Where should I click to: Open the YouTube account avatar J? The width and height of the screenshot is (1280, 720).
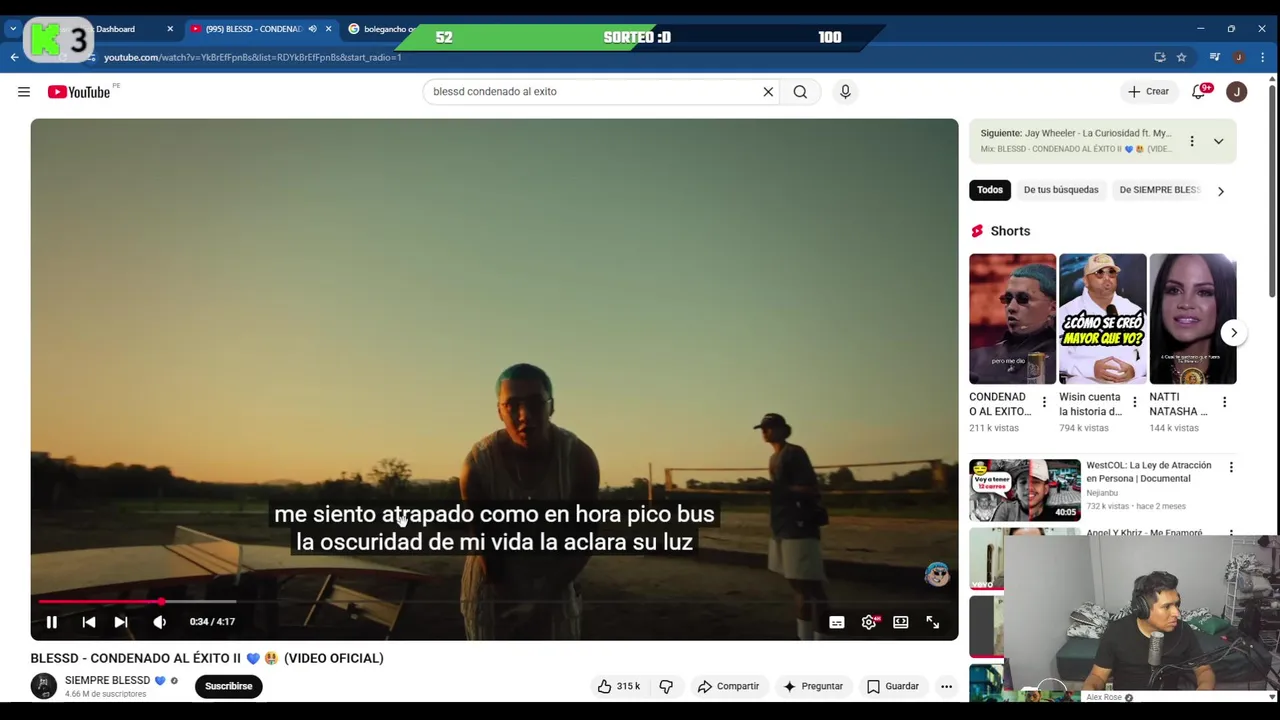coord(1237,92)
